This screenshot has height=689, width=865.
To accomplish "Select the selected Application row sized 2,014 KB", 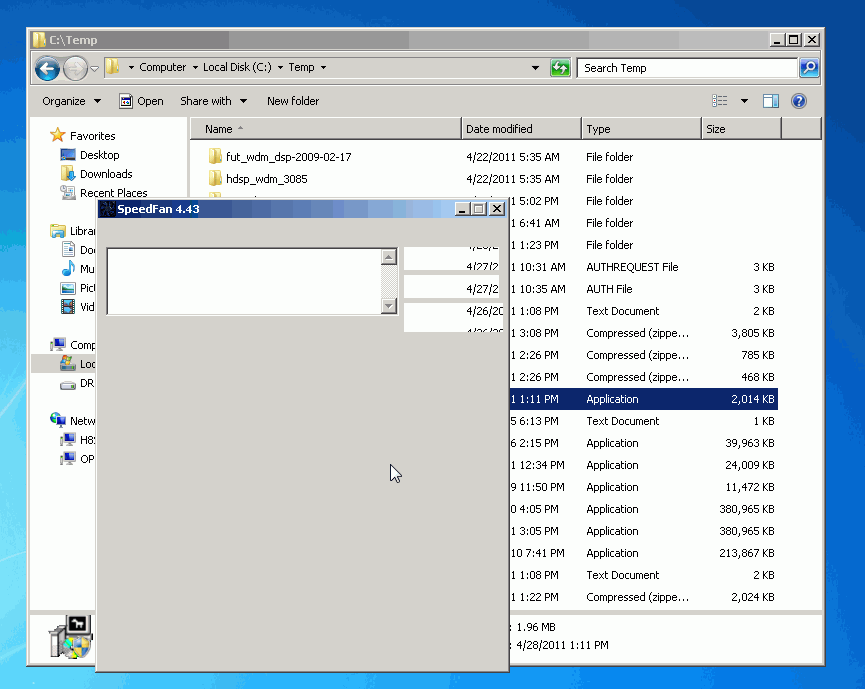I will click(644, 399).
